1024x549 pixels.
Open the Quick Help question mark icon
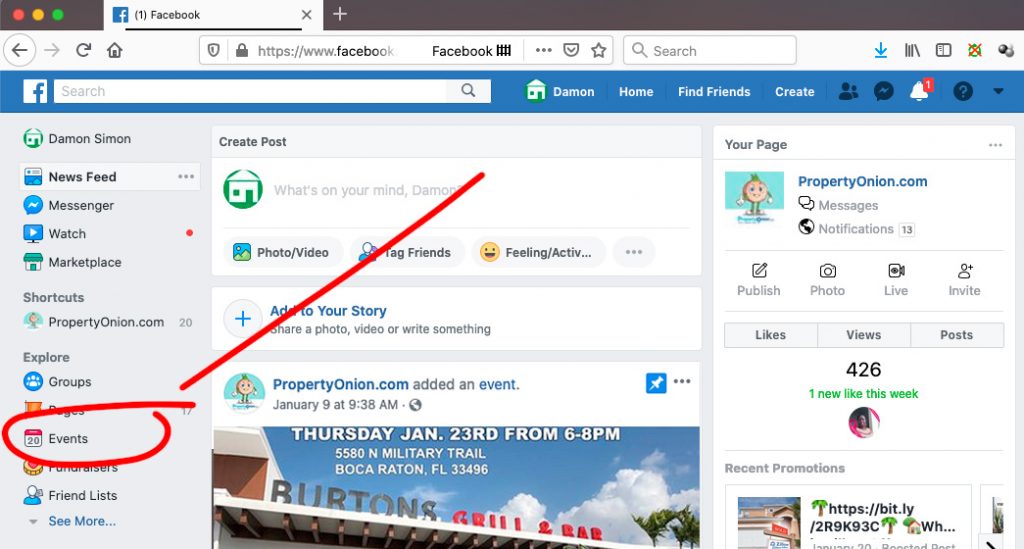pyautogui.click(x=963, y=91)
